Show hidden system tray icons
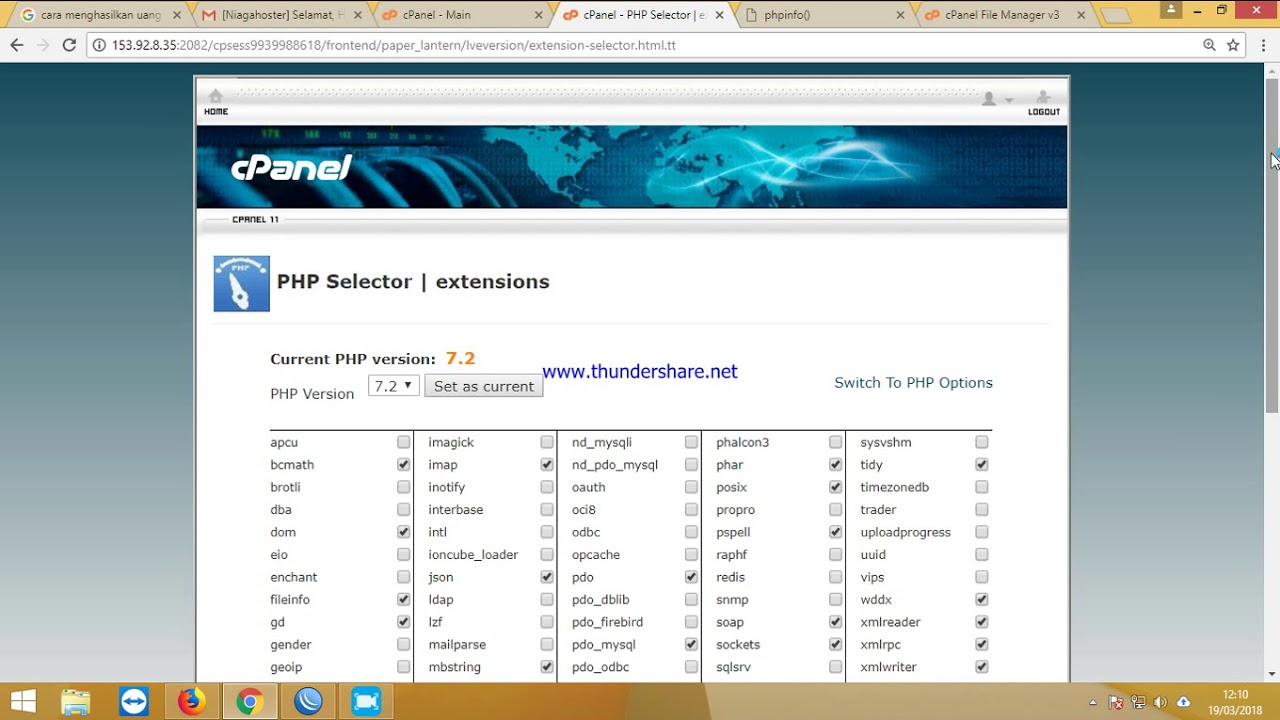Image resolution: width=1280 pixels, height=720 pixels. click(x=1093, y=702)
